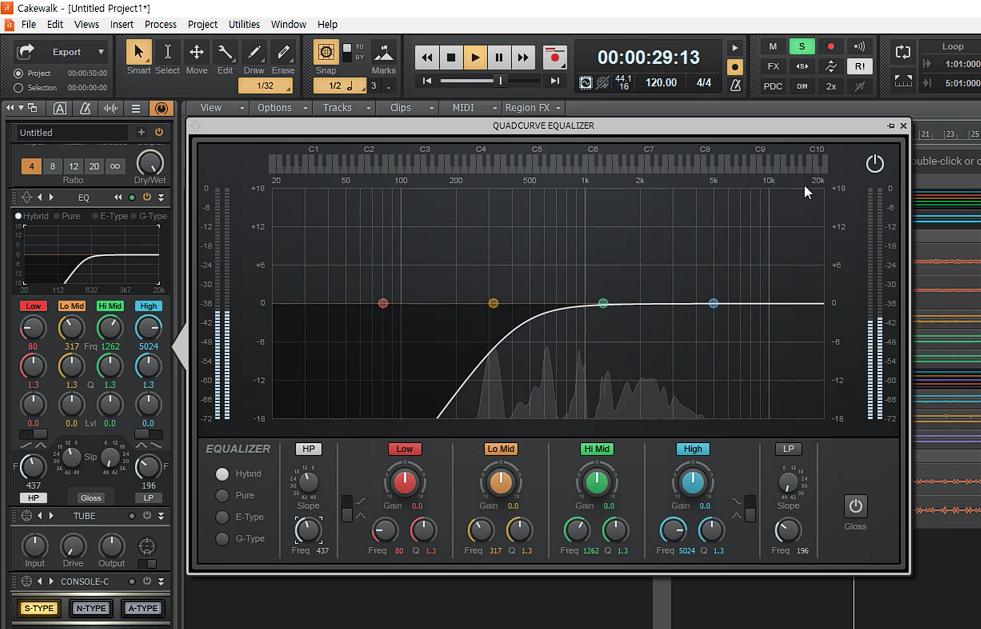Click the green Hi Mid node on graph
The height and width of the screenshot is (629, 981).
click(602, 304)
